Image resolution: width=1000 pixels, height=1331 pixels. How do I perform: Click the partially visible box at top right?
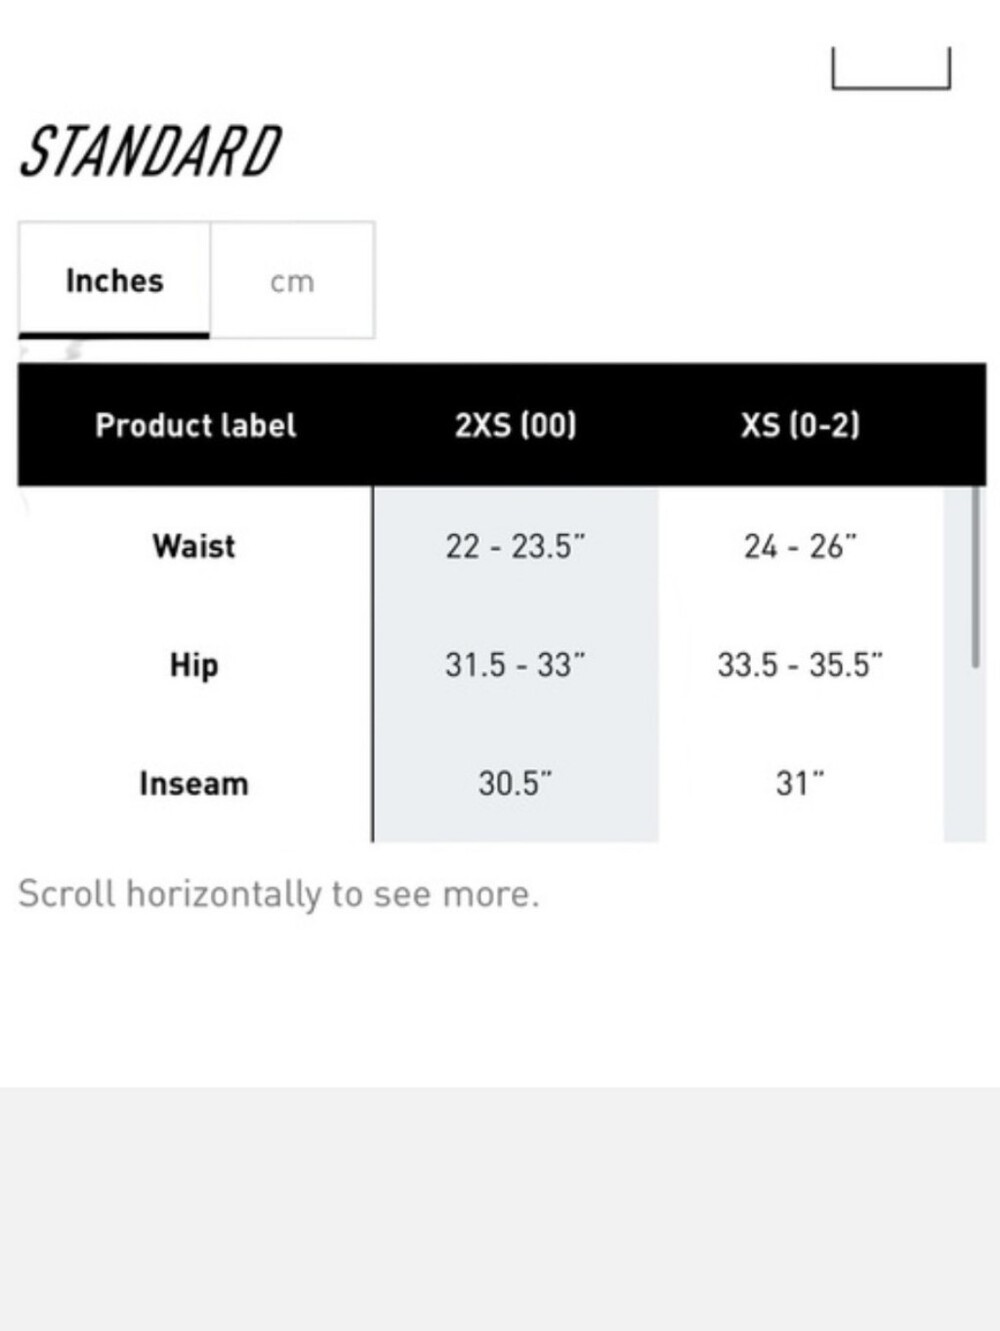click(891, 68)
